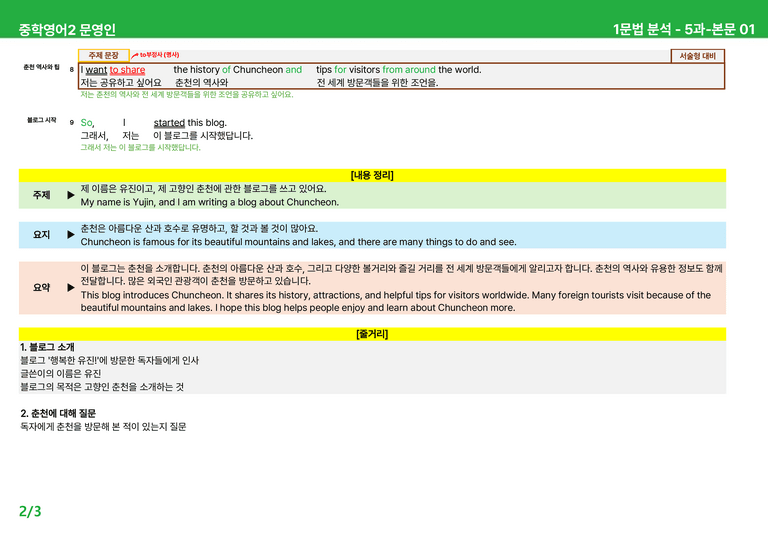Click the '주제' label in green row
The width and height of the screenshot is (768, 543).
[42, 195]
